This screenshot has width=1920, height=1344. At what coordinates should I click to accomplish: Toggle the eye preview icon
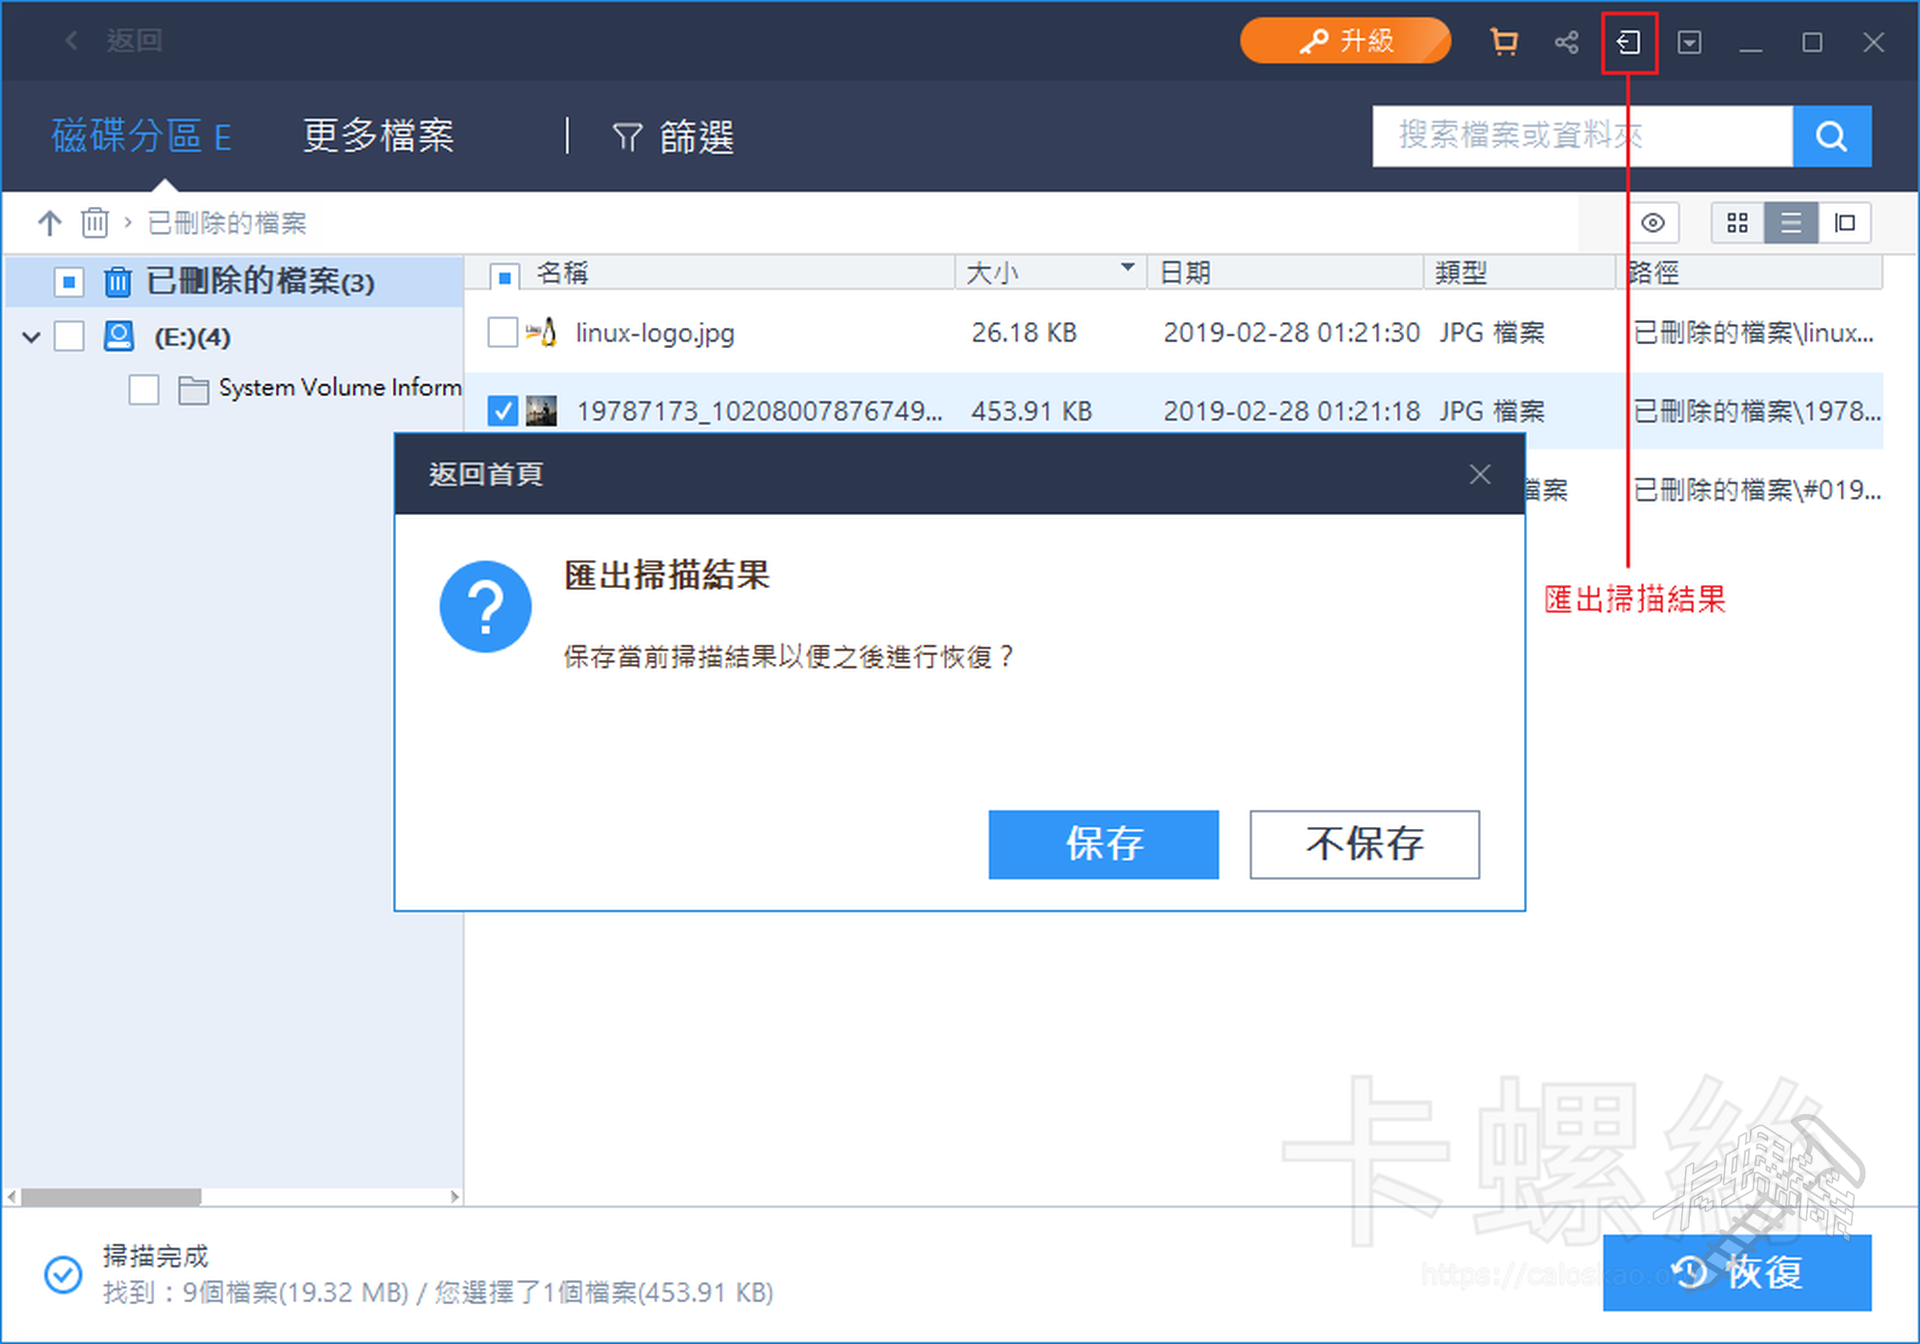1653,222
